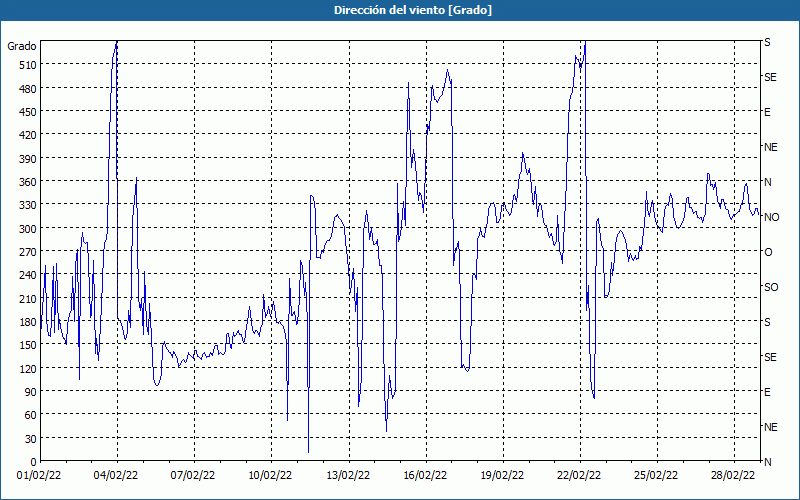The height and width of the screenshot is (500, 800).
Task: Choose the 22/02/22 date on the time axis
Action: point(579,476)
